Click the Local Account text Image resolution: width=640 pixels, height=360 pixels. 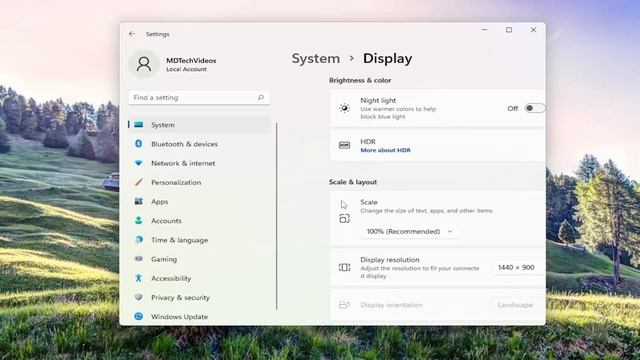[x=186, y=69]
